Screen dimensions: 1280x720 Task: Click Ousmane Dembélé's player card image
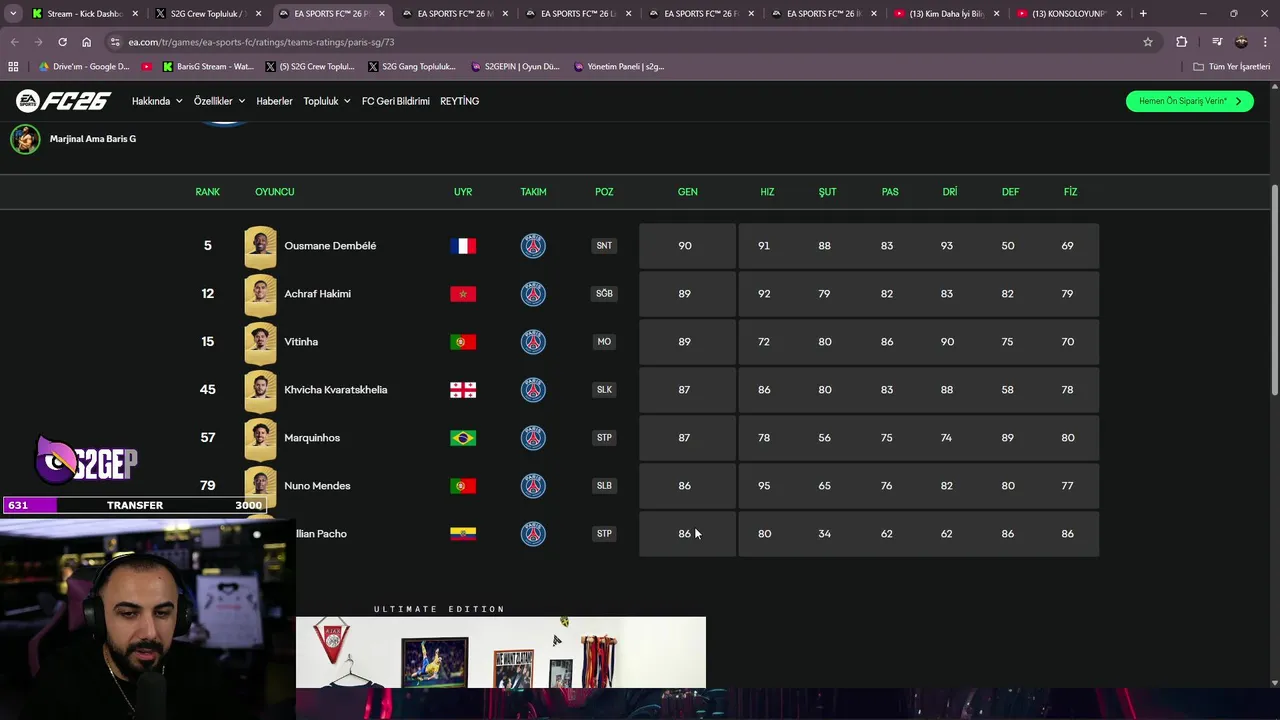(260, 246)
